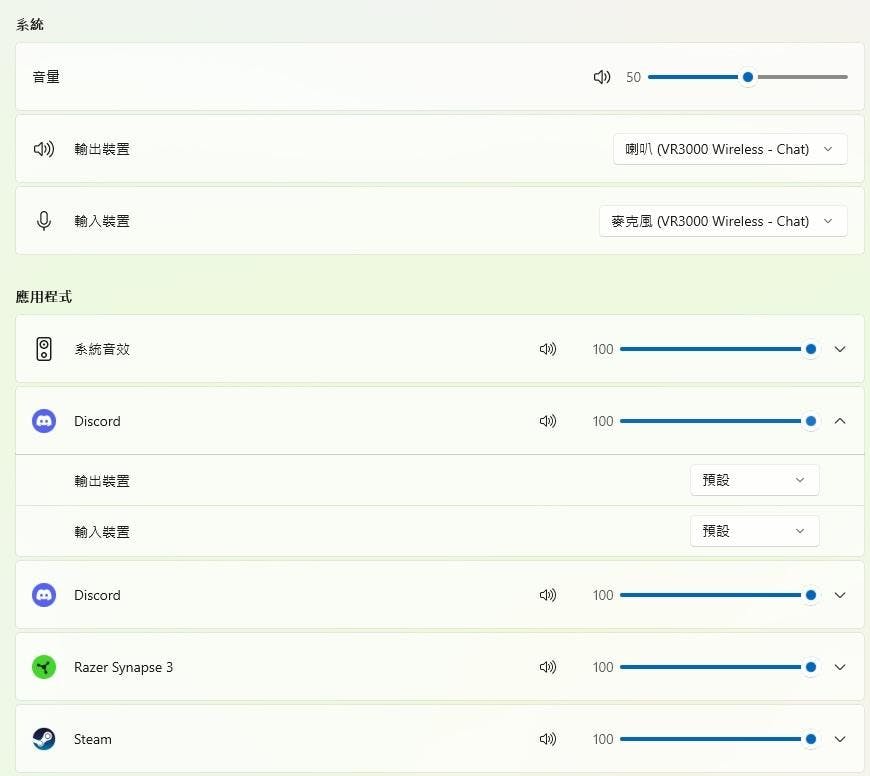Click the 系統音效 speaker box icon
Screen dimensions: 870x776
[x=44, y=349]
